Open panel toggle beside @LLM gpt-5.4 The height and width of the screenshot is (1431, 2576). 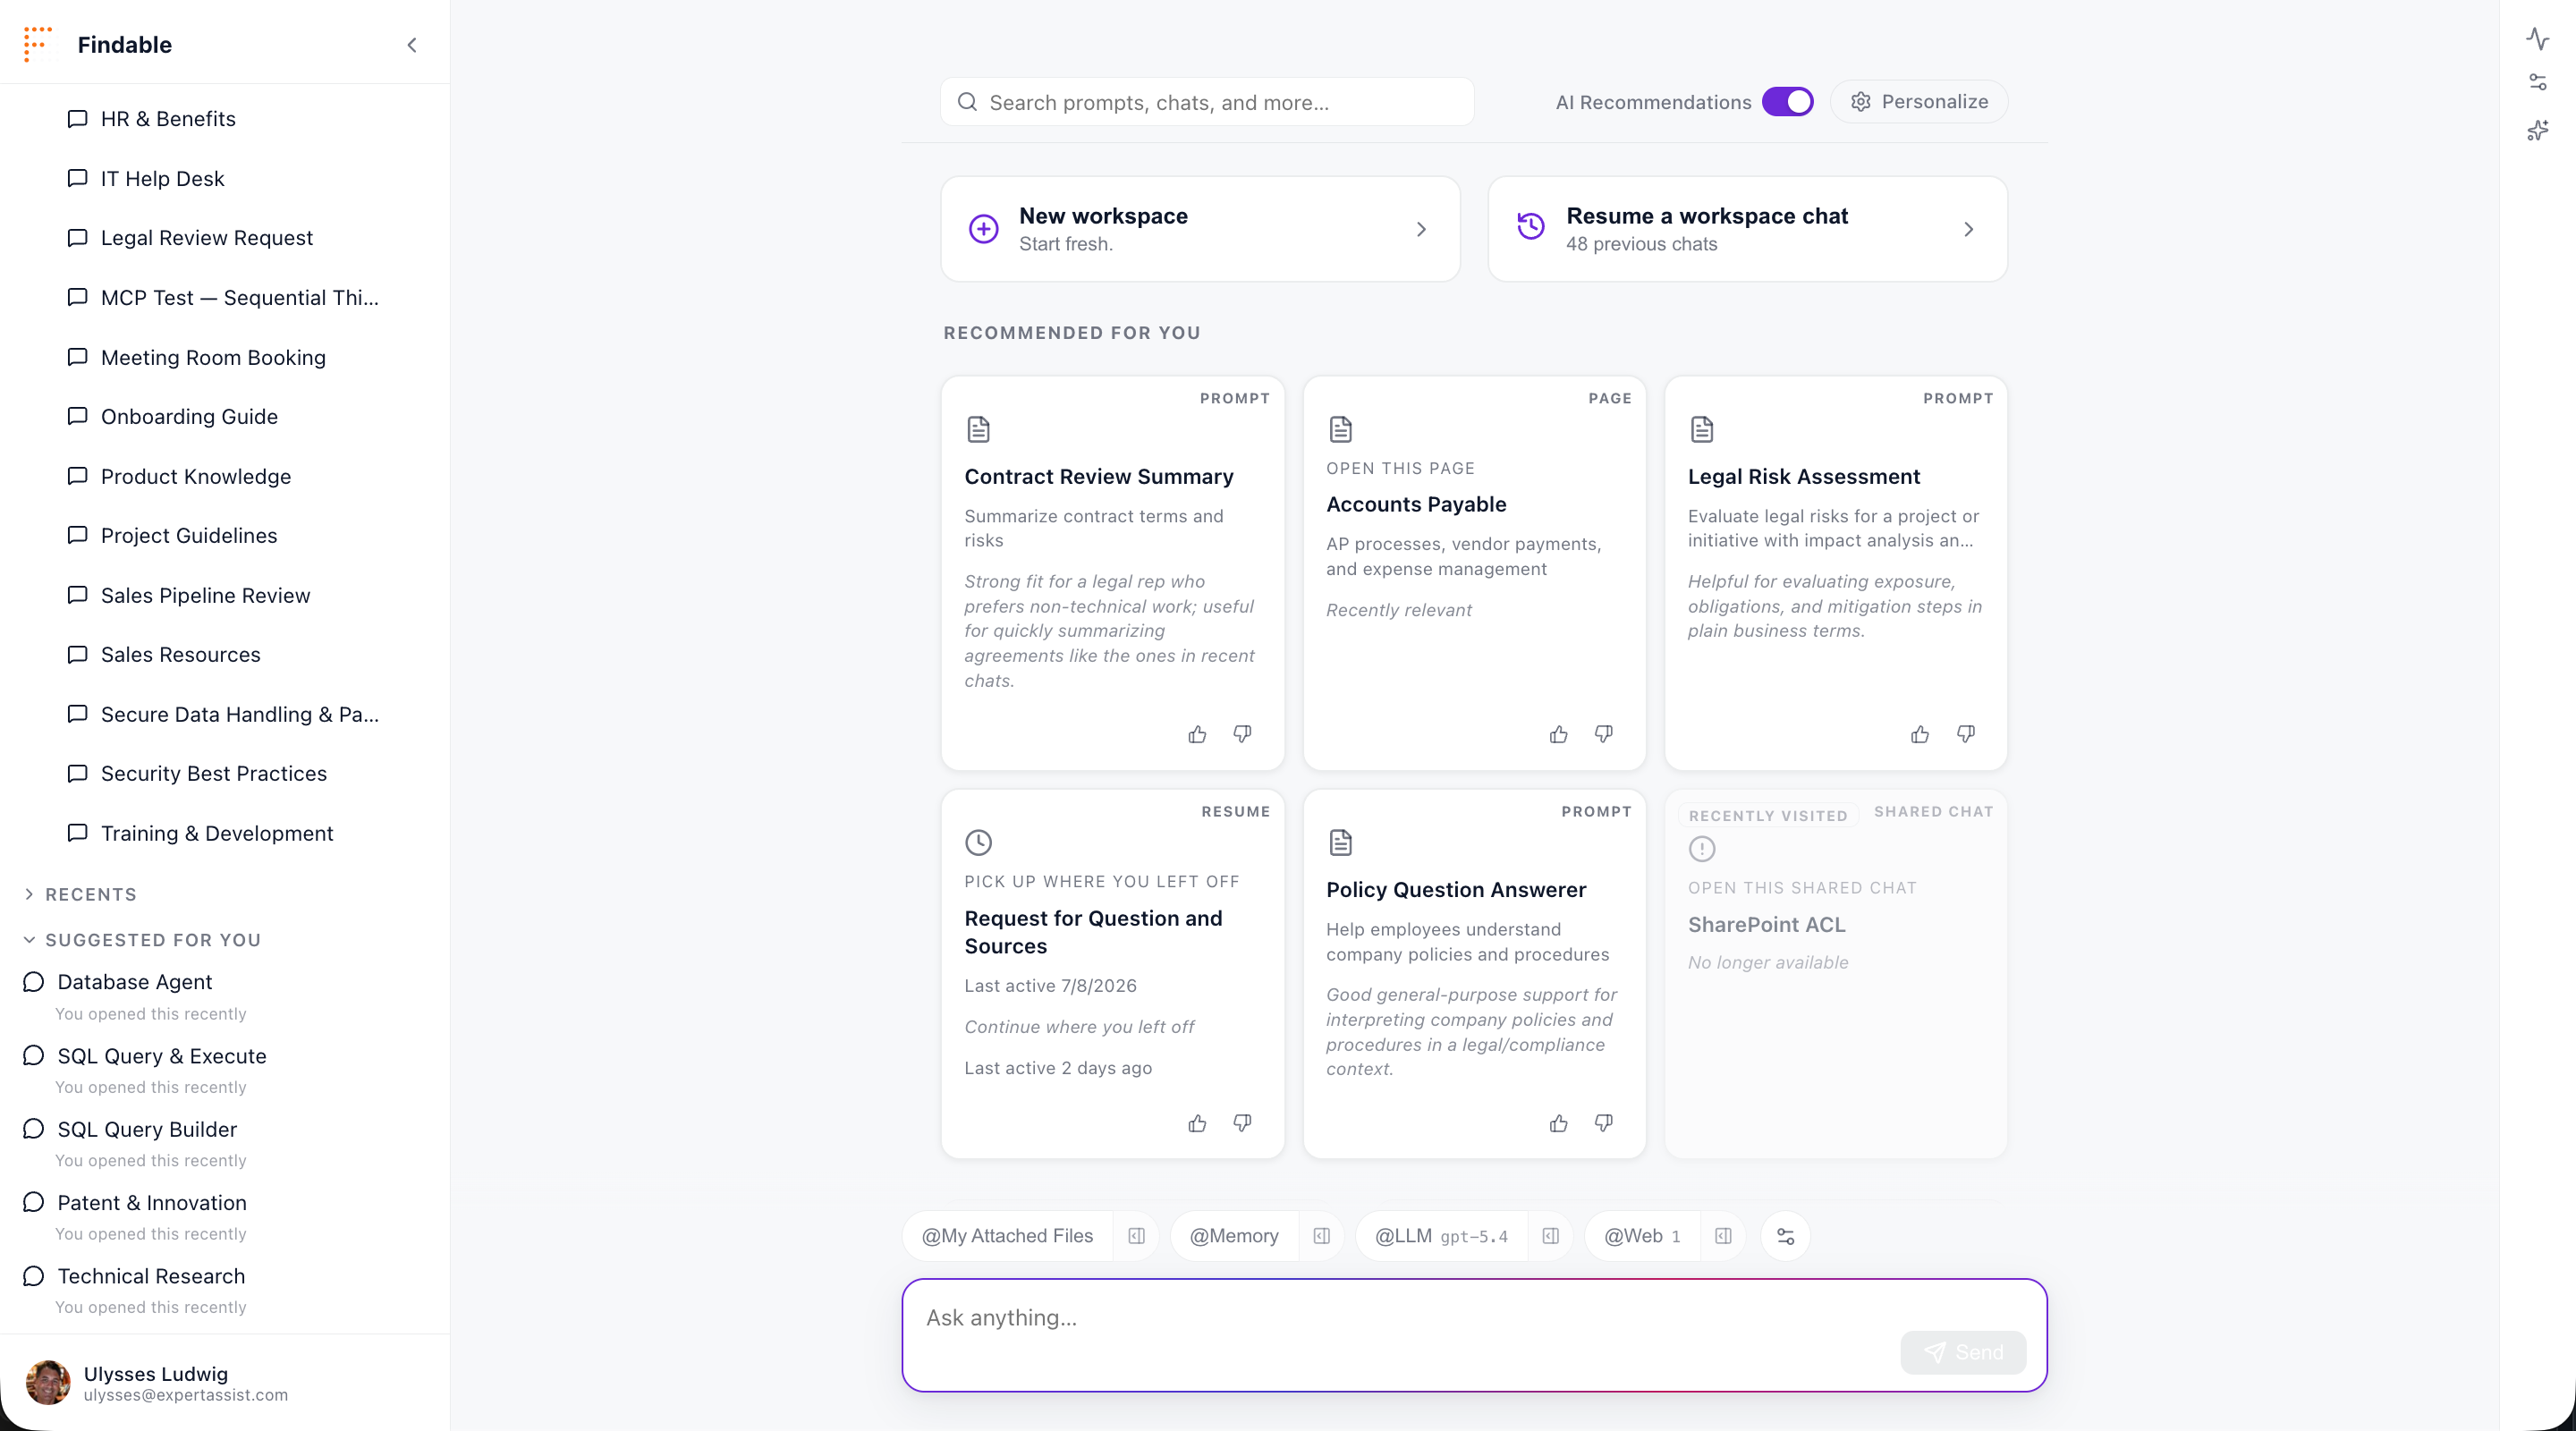(x=1550, y=1236)
